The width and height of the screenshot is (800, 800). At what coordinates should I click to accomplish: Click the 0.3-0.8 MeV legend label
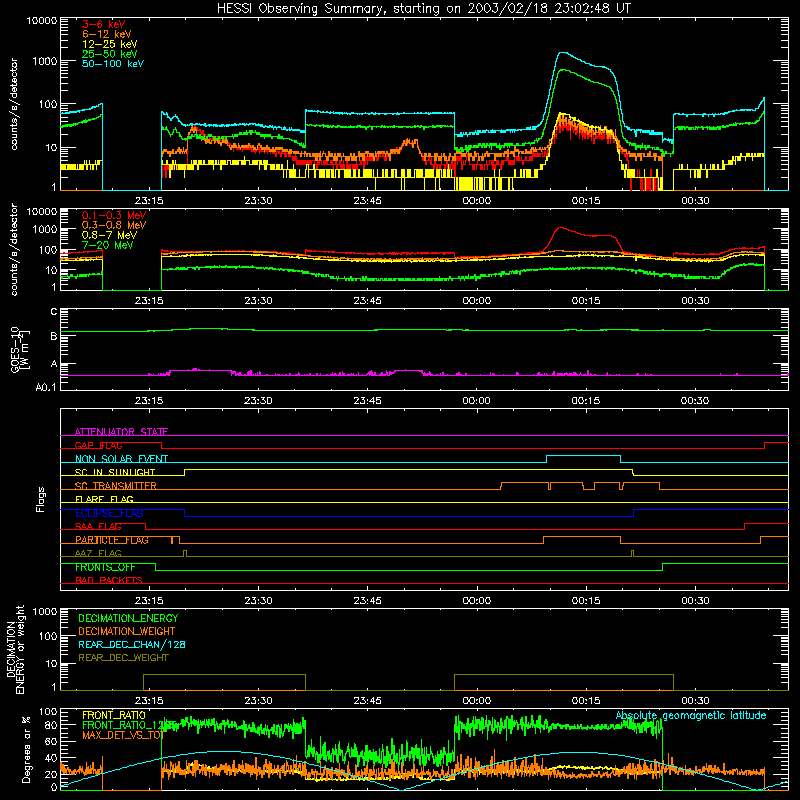[x=114, y=225]
